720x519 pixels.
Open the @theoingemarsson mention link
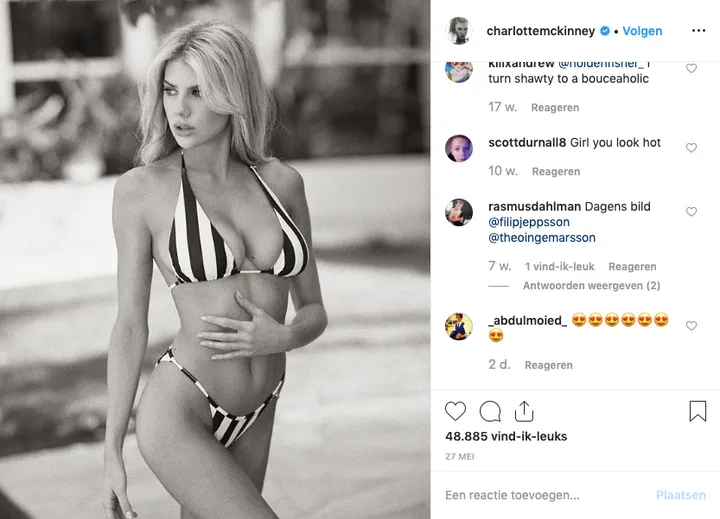542,238
